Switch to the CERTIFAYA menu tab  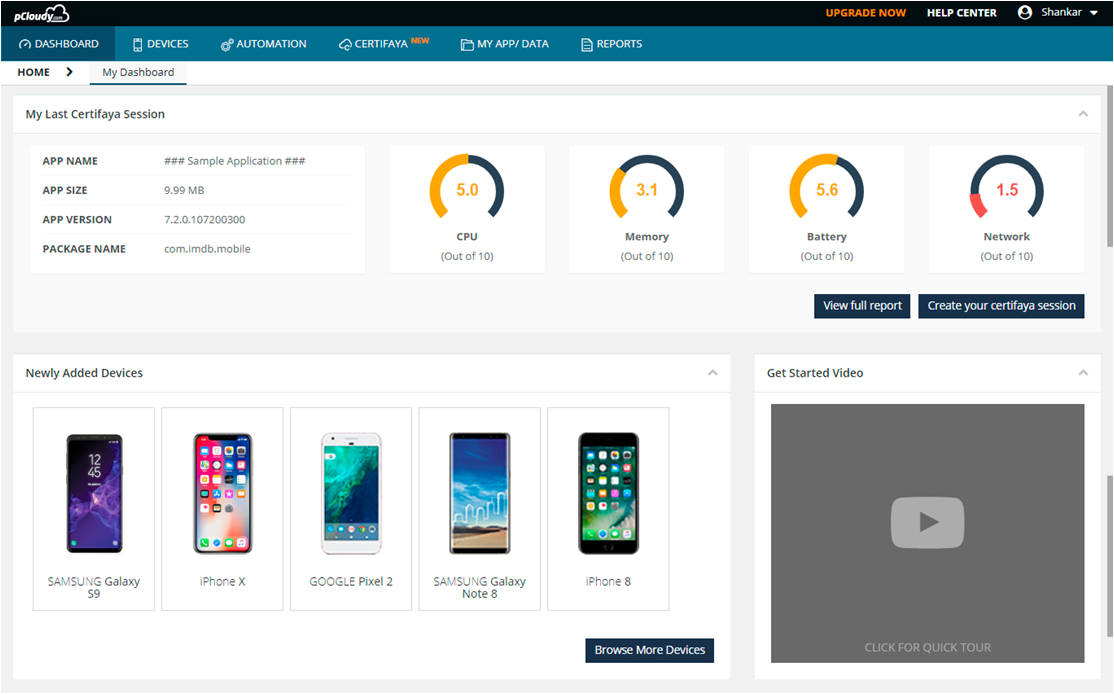[384, 44]
